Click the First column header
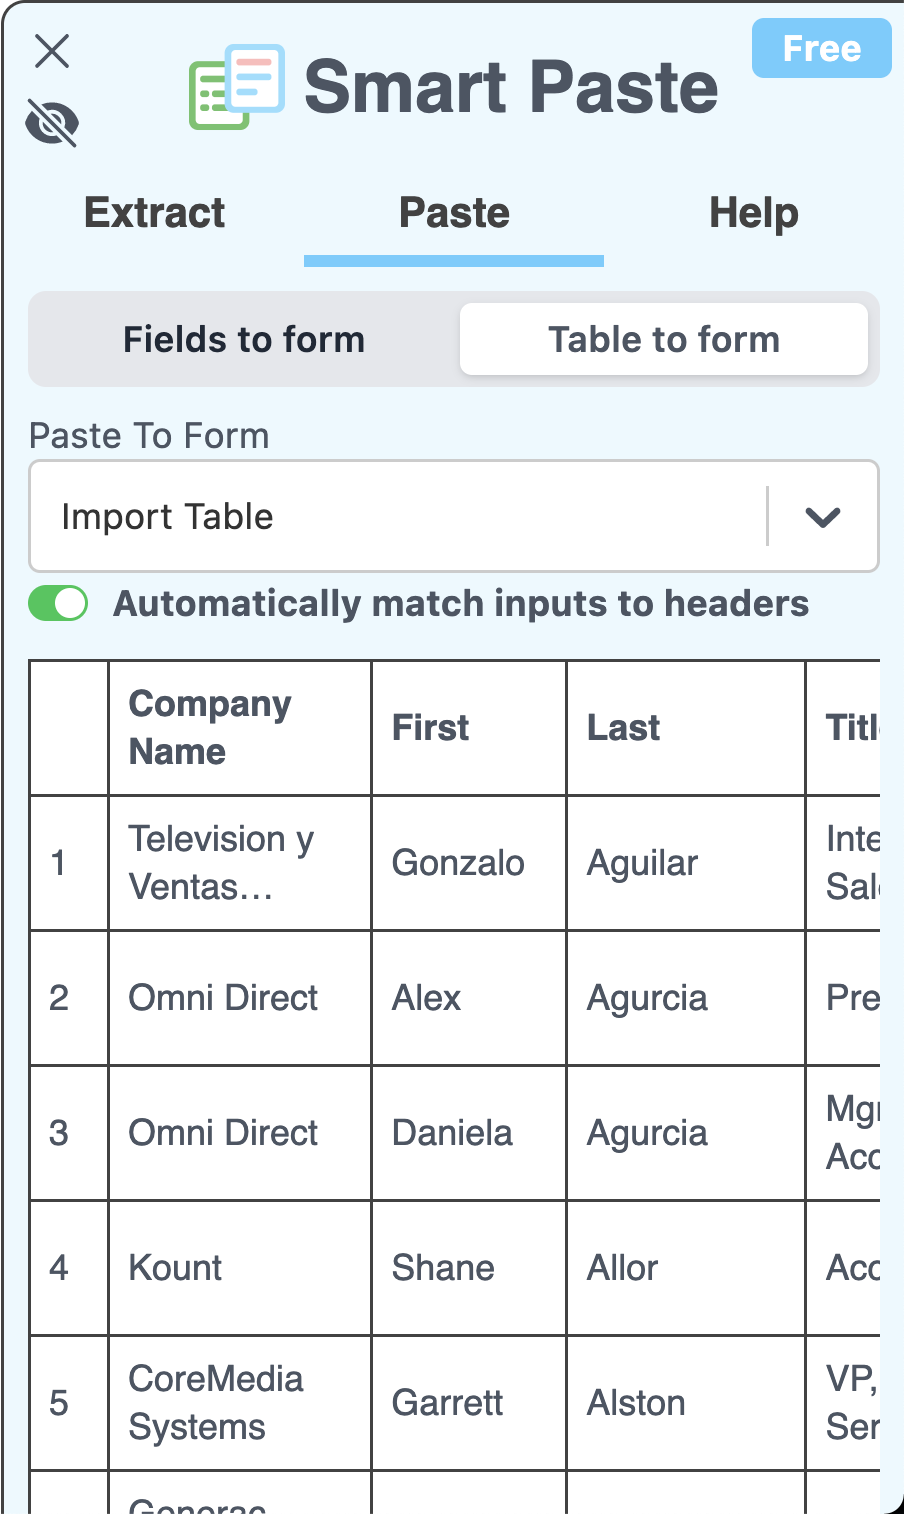The height and width of the screenshot is (1514, 904). (x=469, y=728)
